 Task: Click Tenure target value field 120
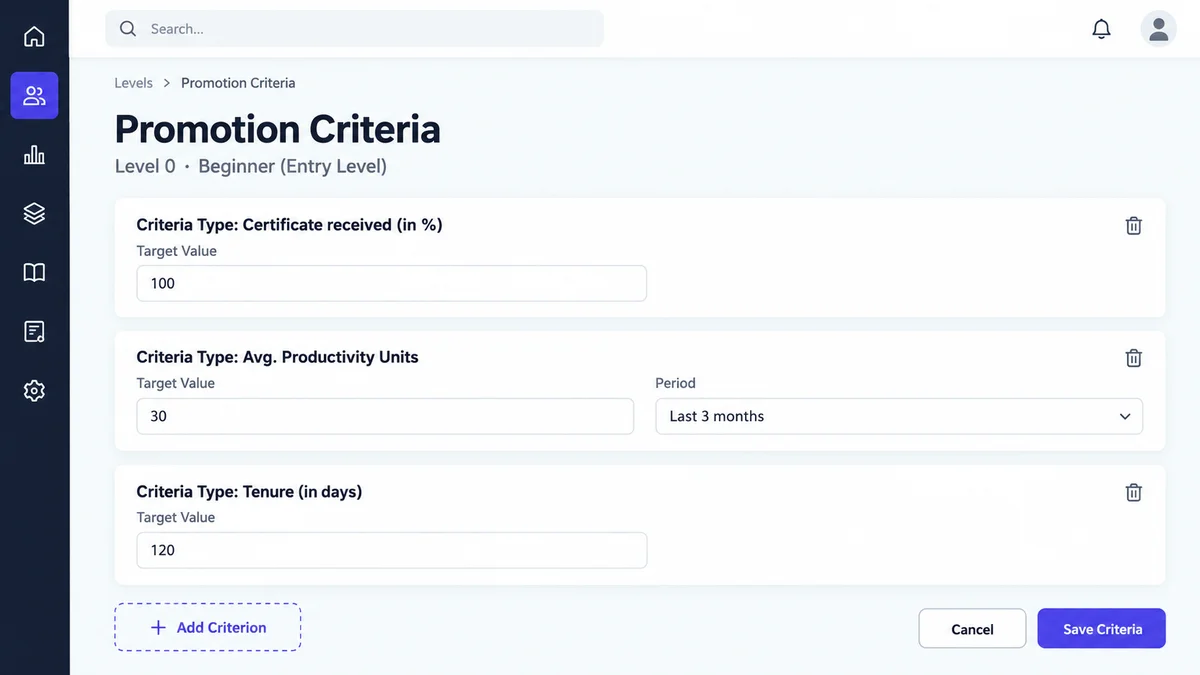[x=391, y=550]
